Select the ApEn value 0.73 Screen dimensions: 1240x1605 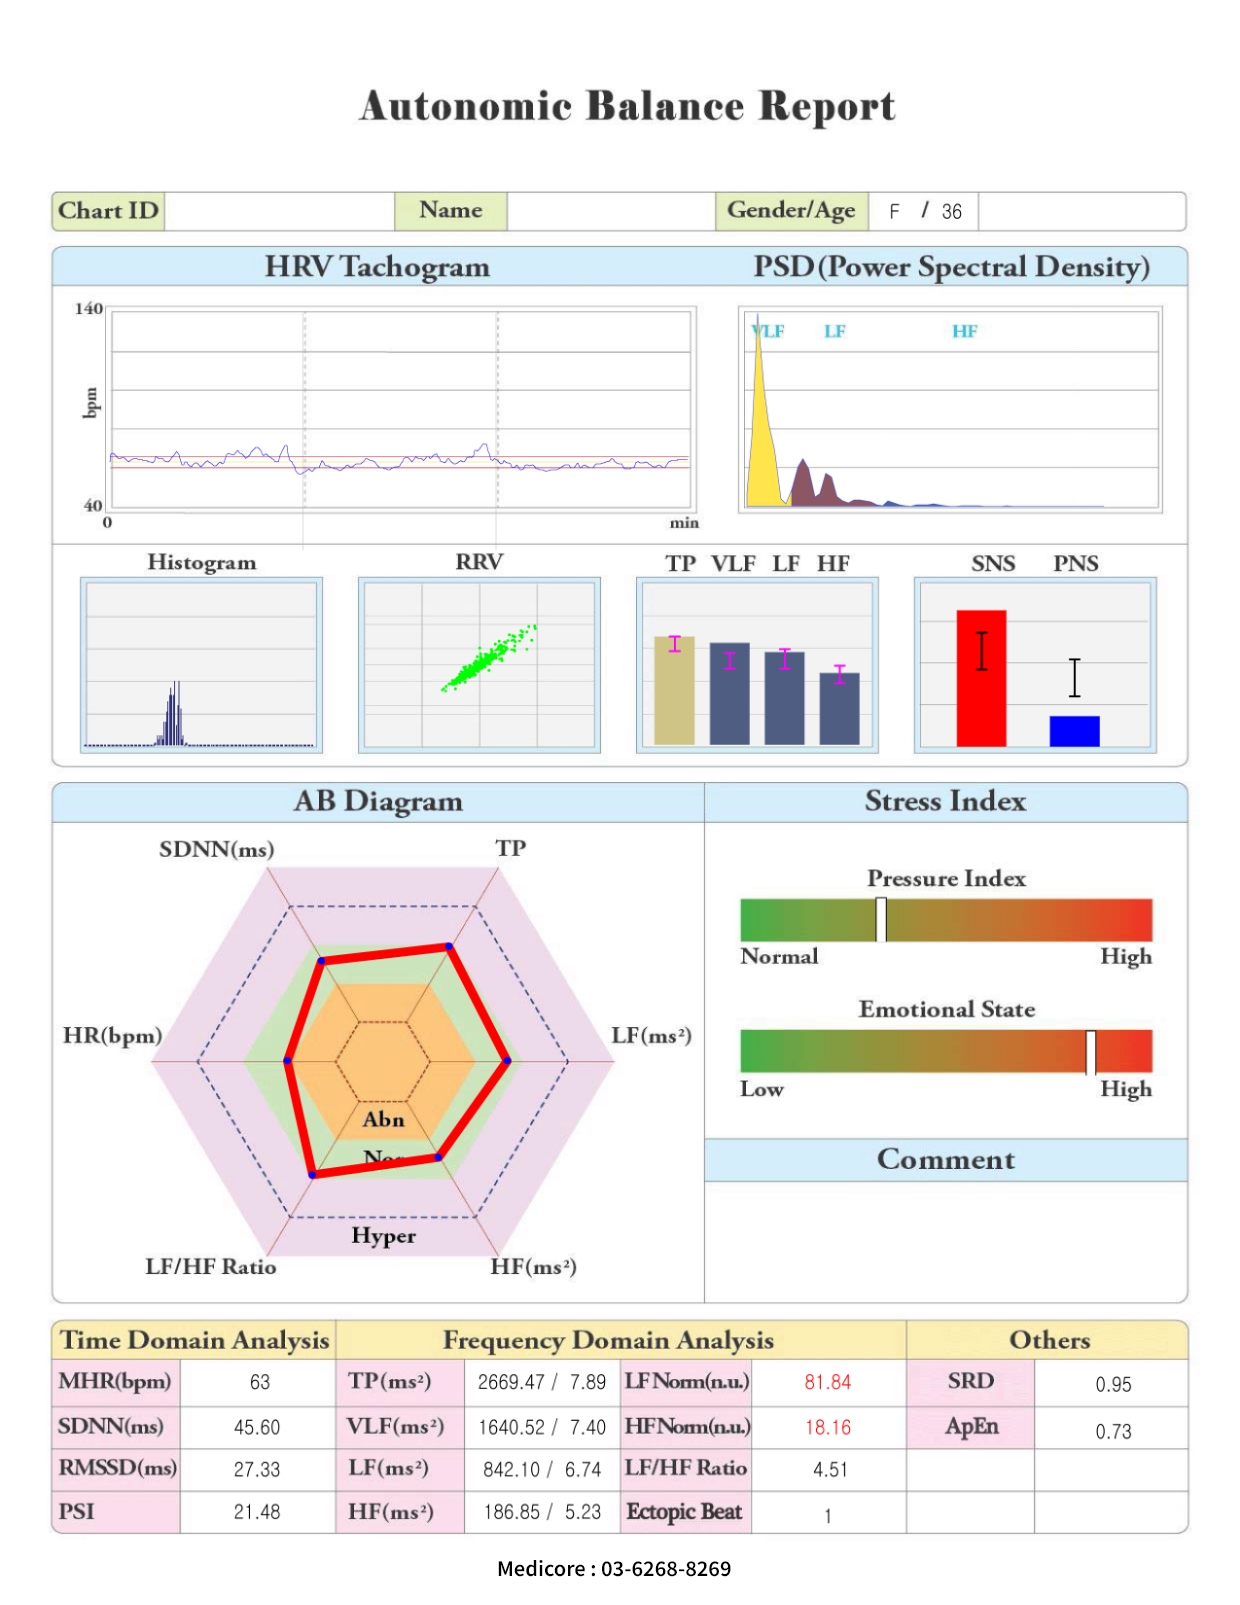(x=1113, y=1431)
